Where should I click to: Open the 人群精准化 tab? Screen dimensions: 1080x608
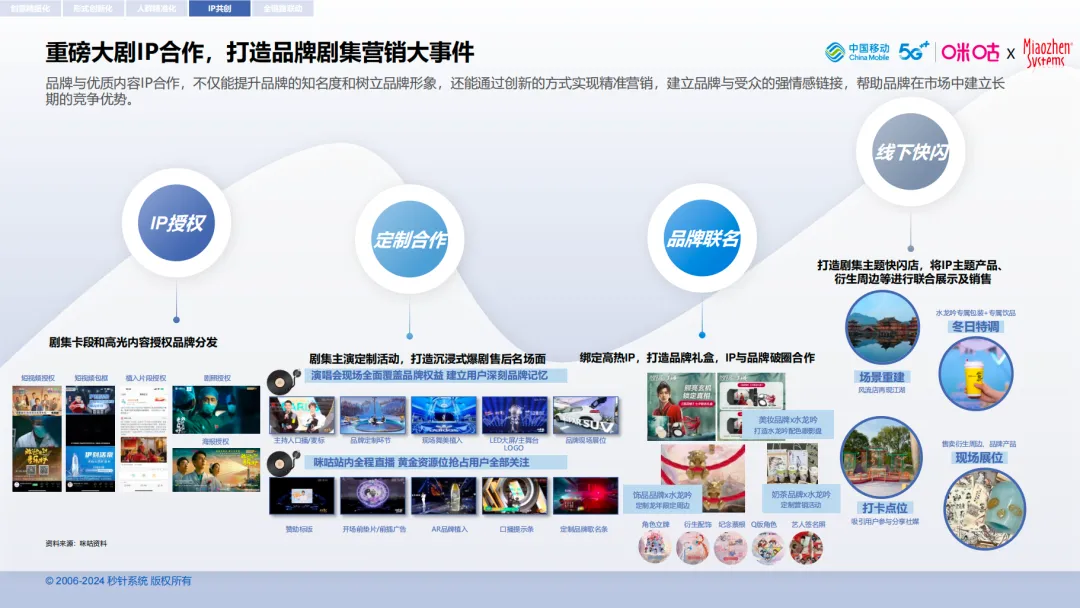[x=155, y=8]
